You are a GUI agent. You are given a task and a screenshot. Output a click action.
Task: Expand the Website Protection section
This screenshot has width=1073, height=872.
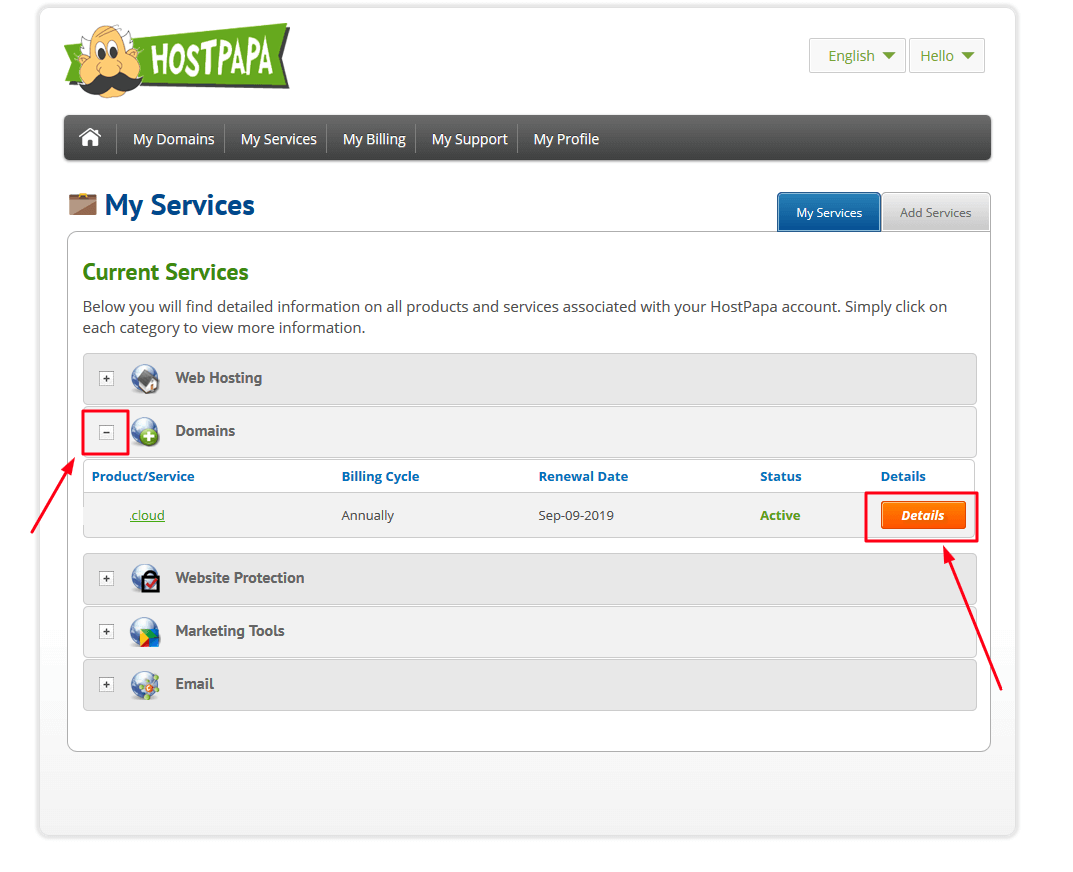click(106, 578)
